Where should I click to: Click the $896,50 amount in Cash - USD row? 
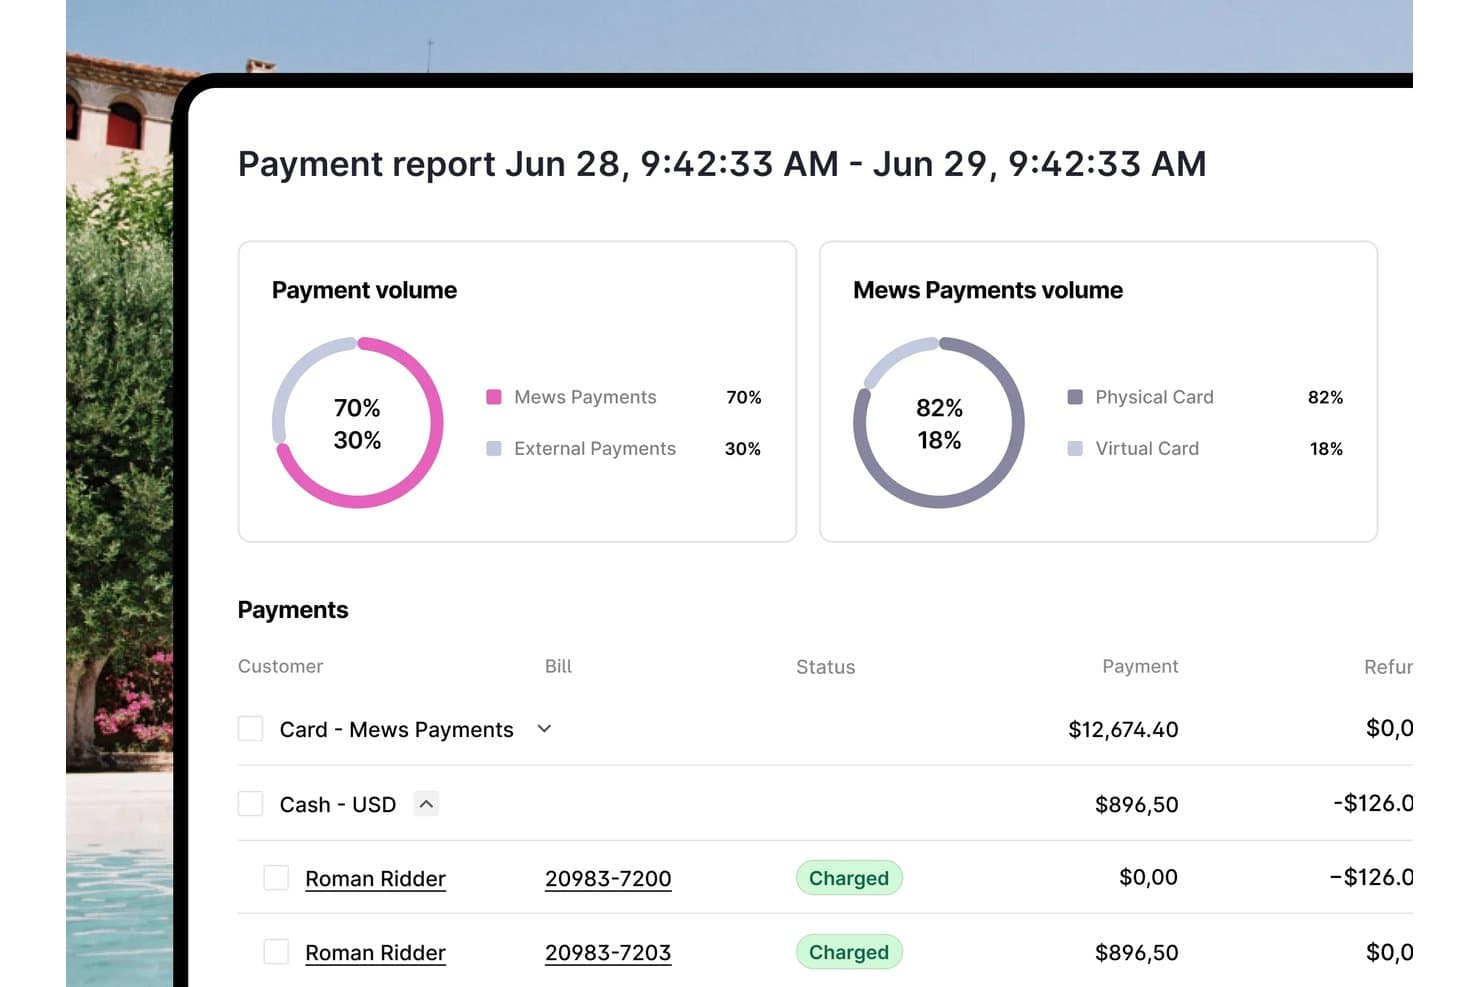[x=1137, y=804]
